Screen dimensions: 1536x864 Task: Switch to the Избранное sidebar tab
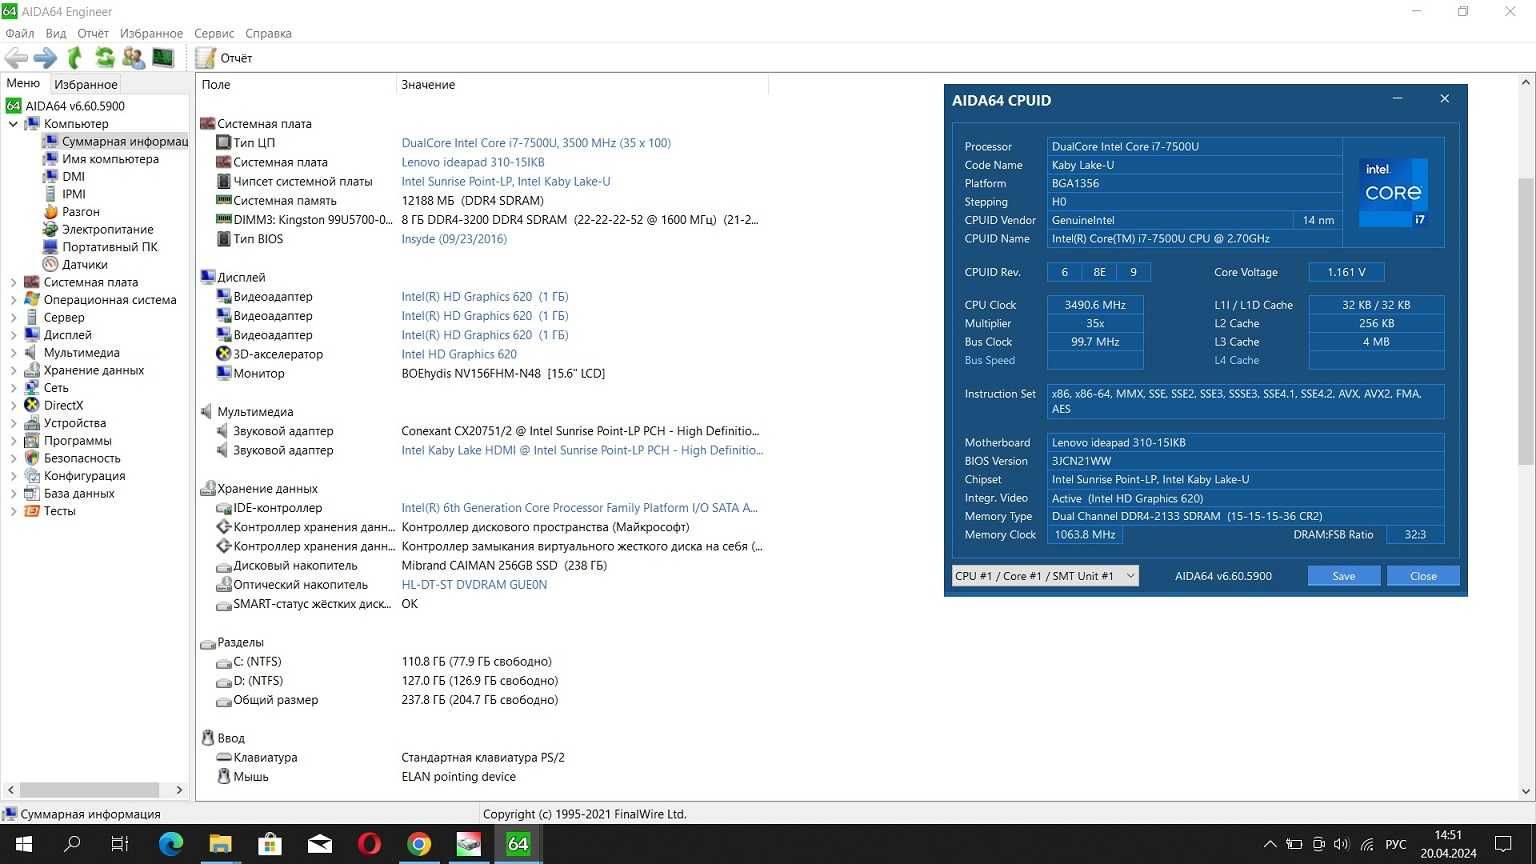point(86,85)
